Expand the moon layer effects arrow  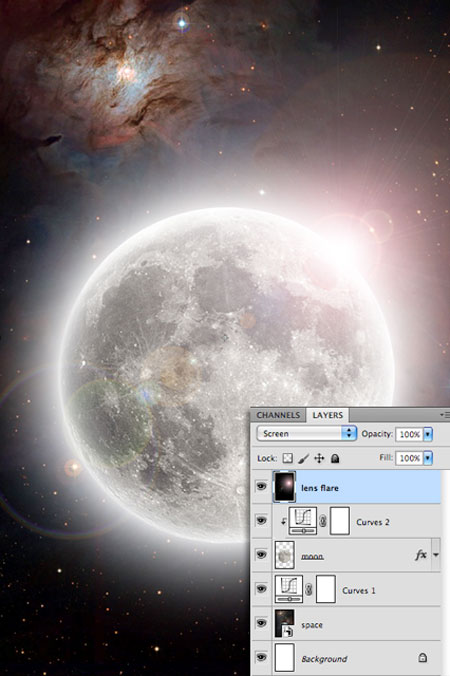436,555
